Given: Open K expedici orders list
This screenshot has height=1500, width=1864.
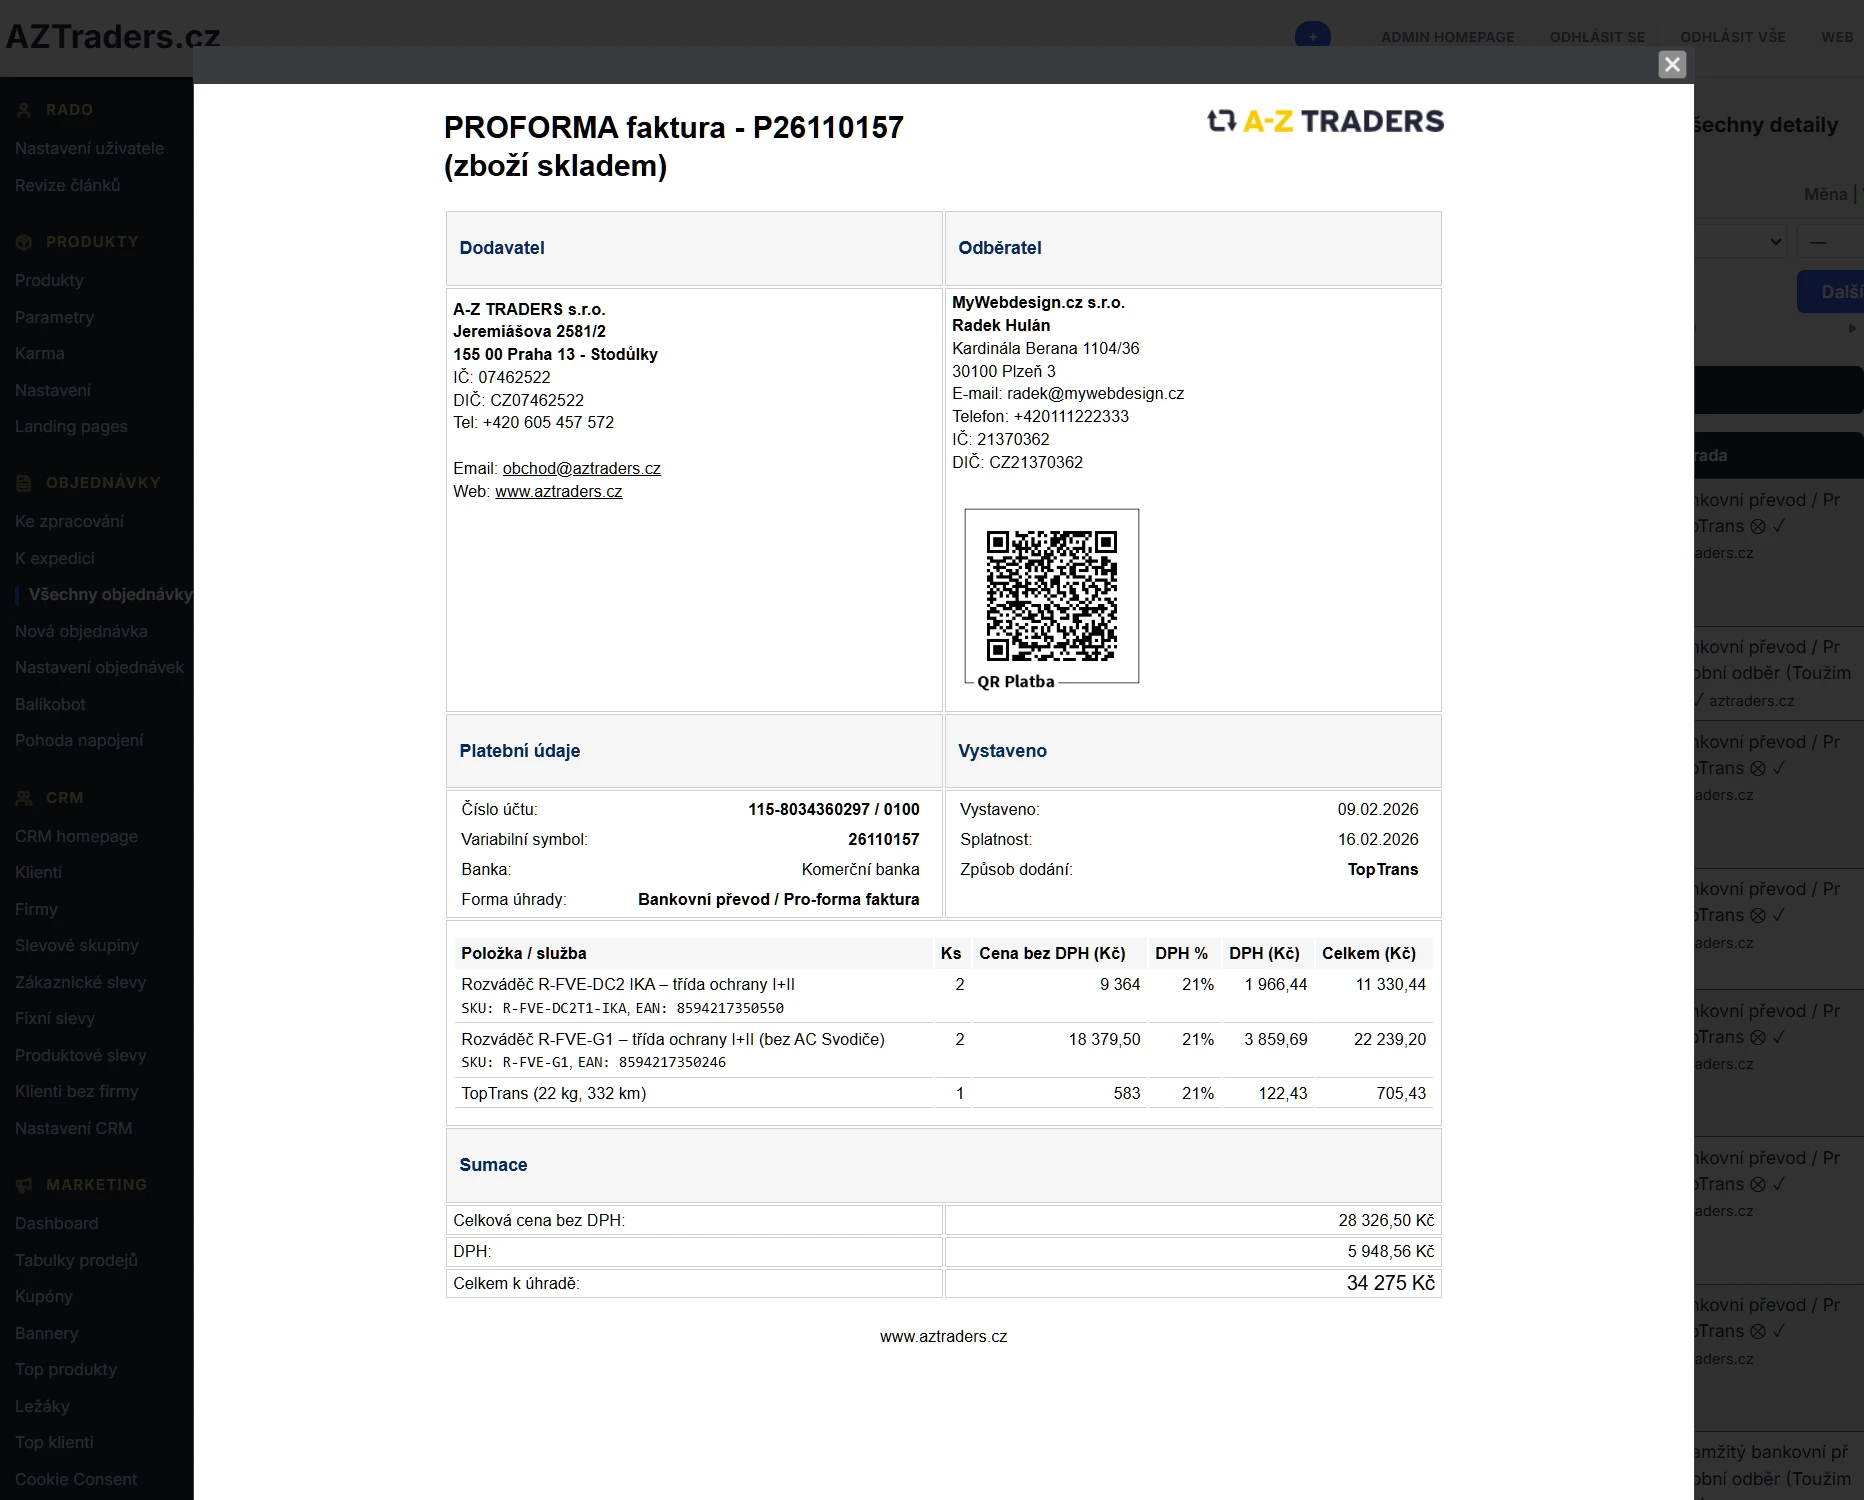Looking at the screenshot, I should pyautogui.click(x=55, y=558).
